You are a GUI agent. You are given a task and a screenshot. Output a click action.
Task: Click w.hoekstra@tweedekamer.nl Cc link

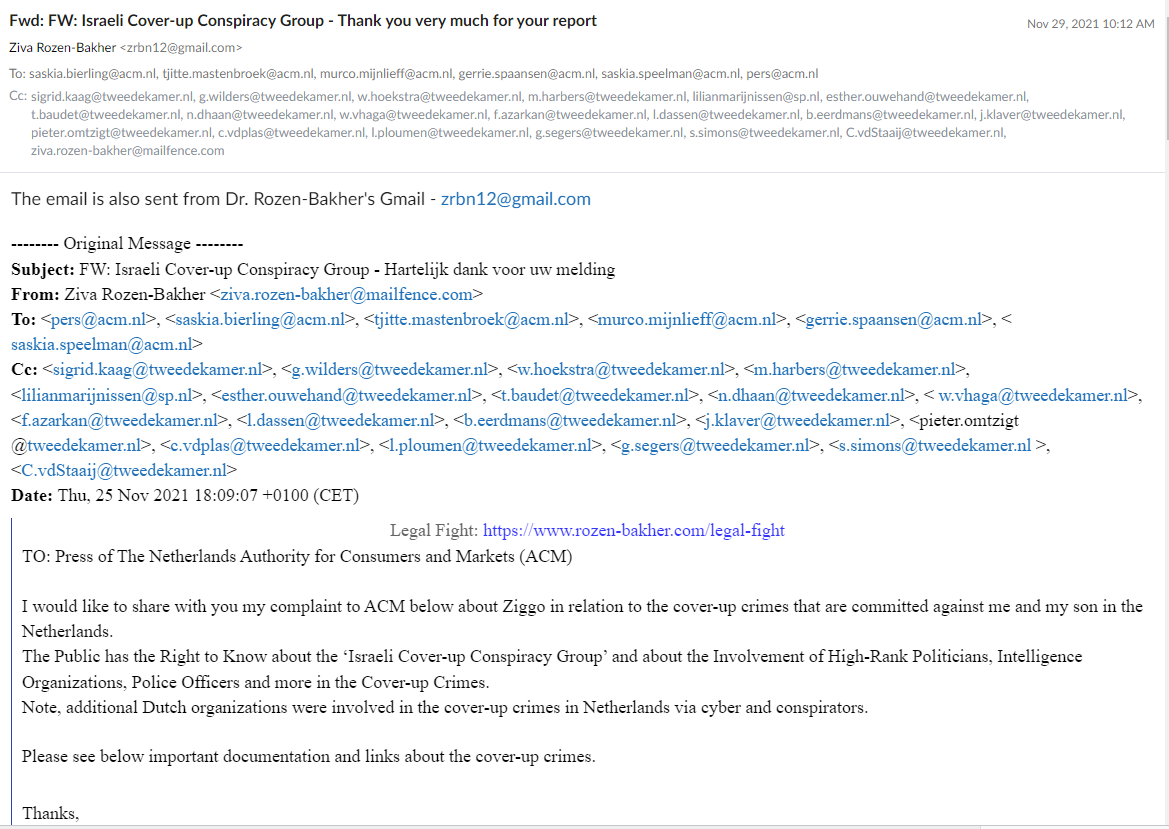621,370
